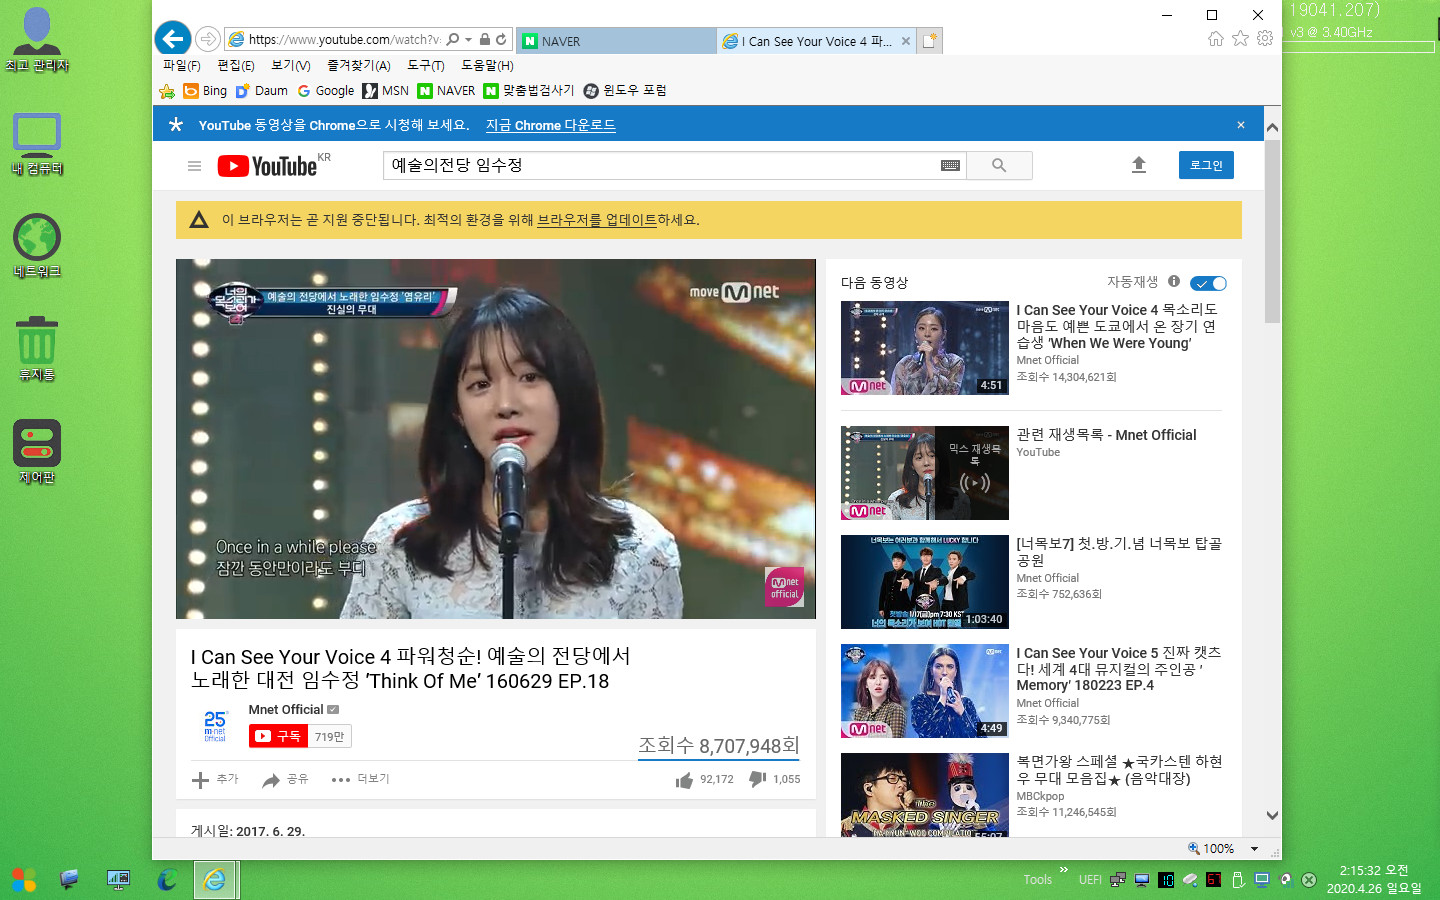
Task: Open the 즐겨찾기(A) menu
Action: coord(359,65)
